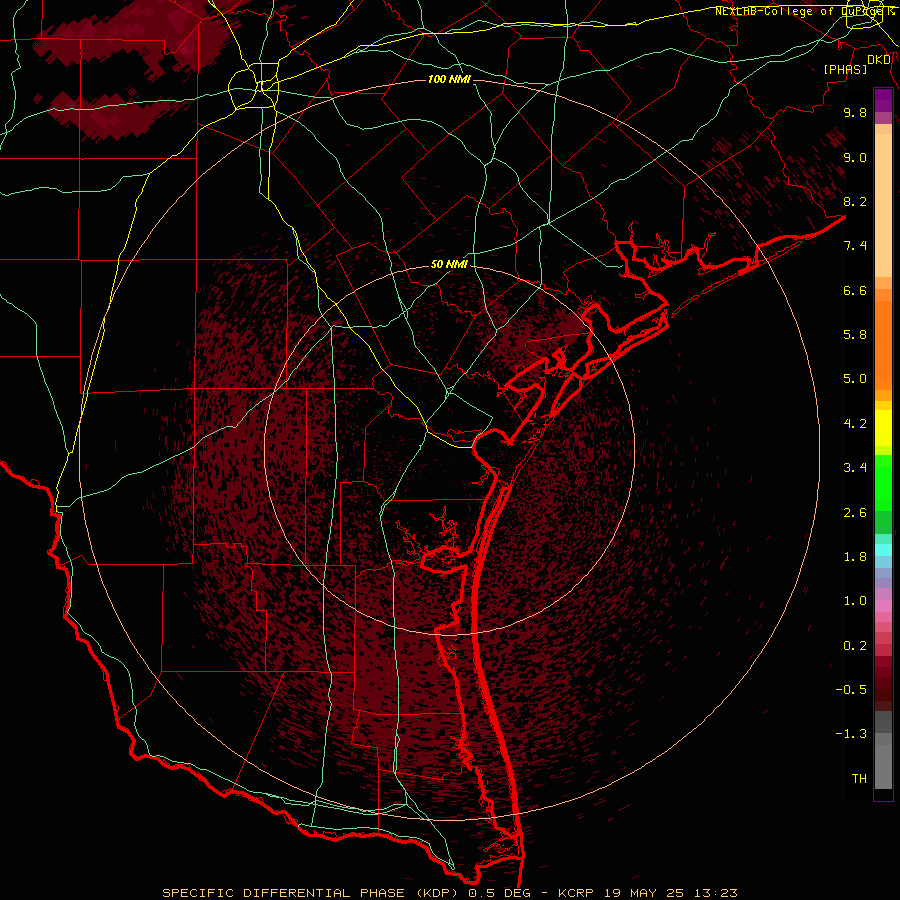Click the bright green band of the color bar
The height and width of the screenshot is (900, 900).
(883, 483)
